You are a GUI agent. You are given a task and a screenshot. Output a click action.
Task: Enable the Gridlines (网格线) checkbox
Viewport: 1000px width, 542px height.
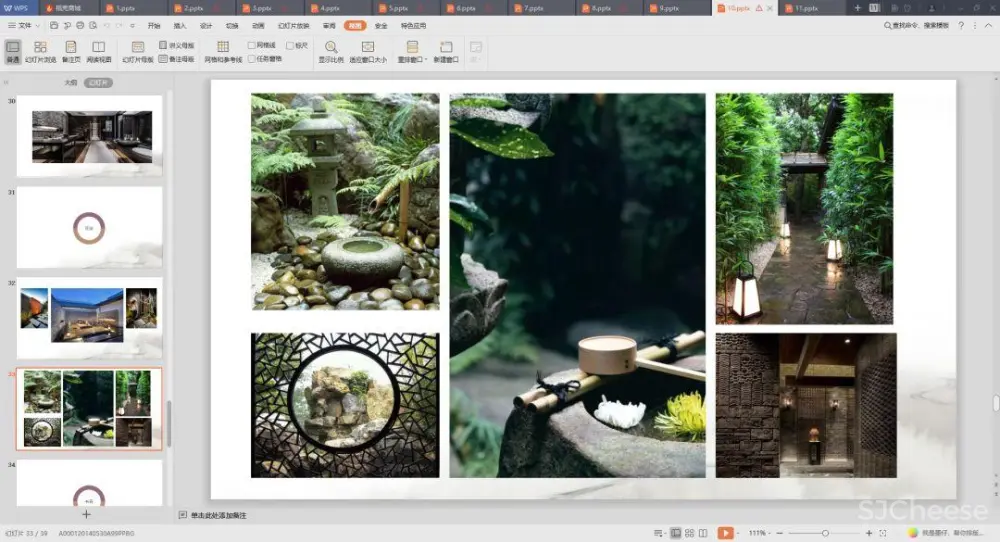pos(252,45)
